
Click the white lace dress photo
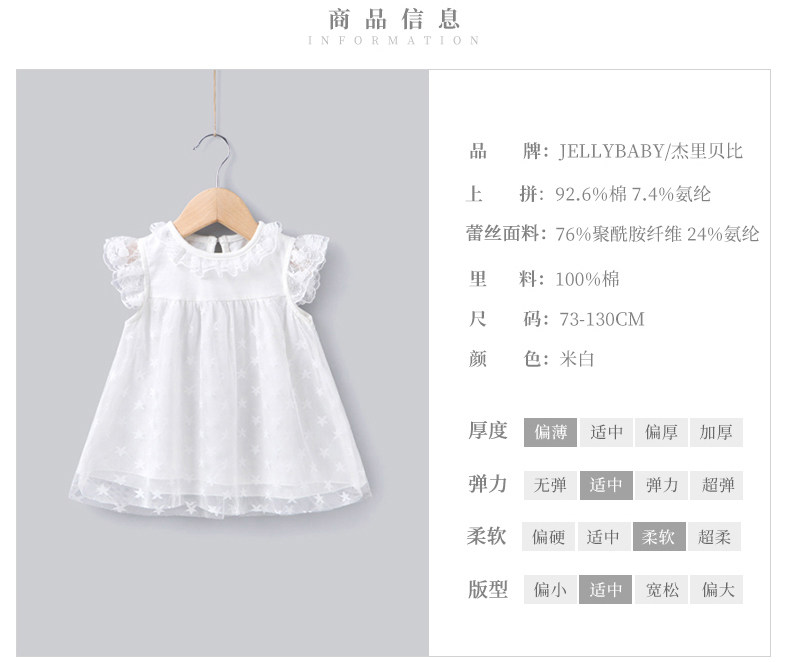coord(220,368)
